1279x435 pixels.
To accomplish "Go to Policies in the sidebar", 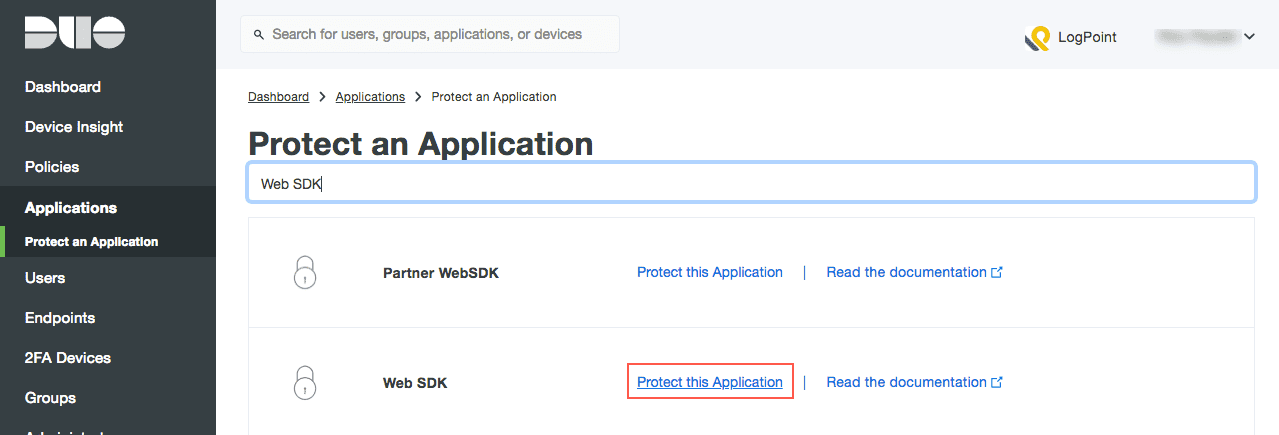I will click(52, 167).
